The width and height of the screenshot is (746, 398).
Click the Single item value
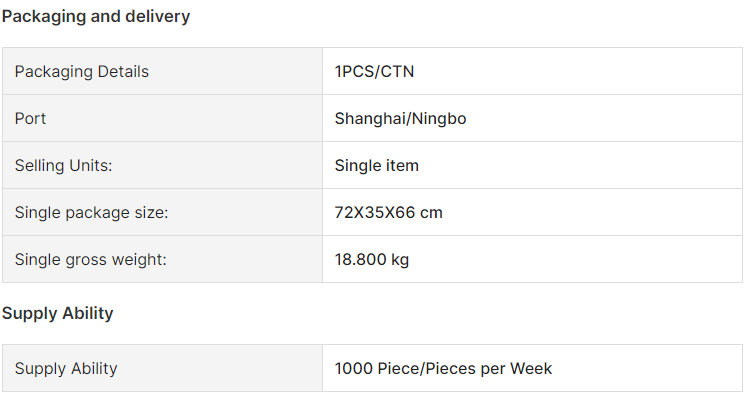click(376, 165)
